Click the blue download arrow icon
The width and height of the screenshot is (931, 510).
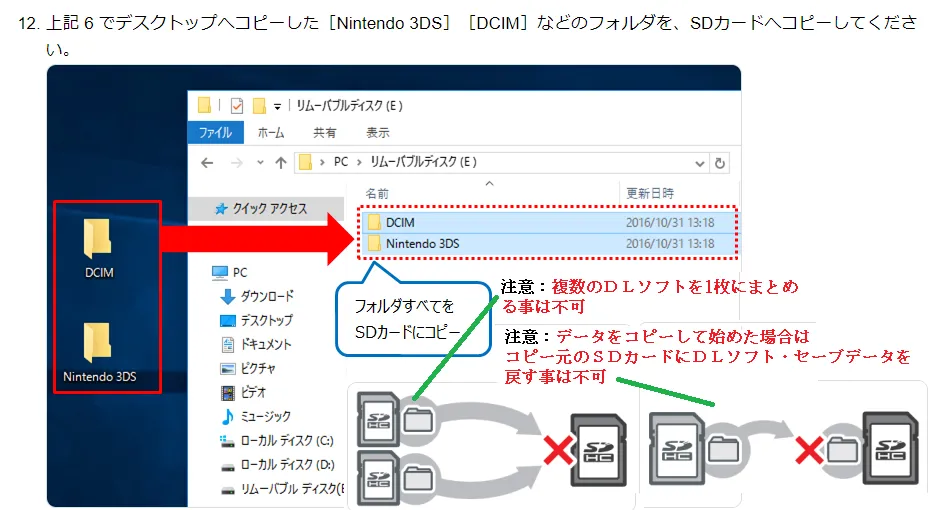(227, 296)
